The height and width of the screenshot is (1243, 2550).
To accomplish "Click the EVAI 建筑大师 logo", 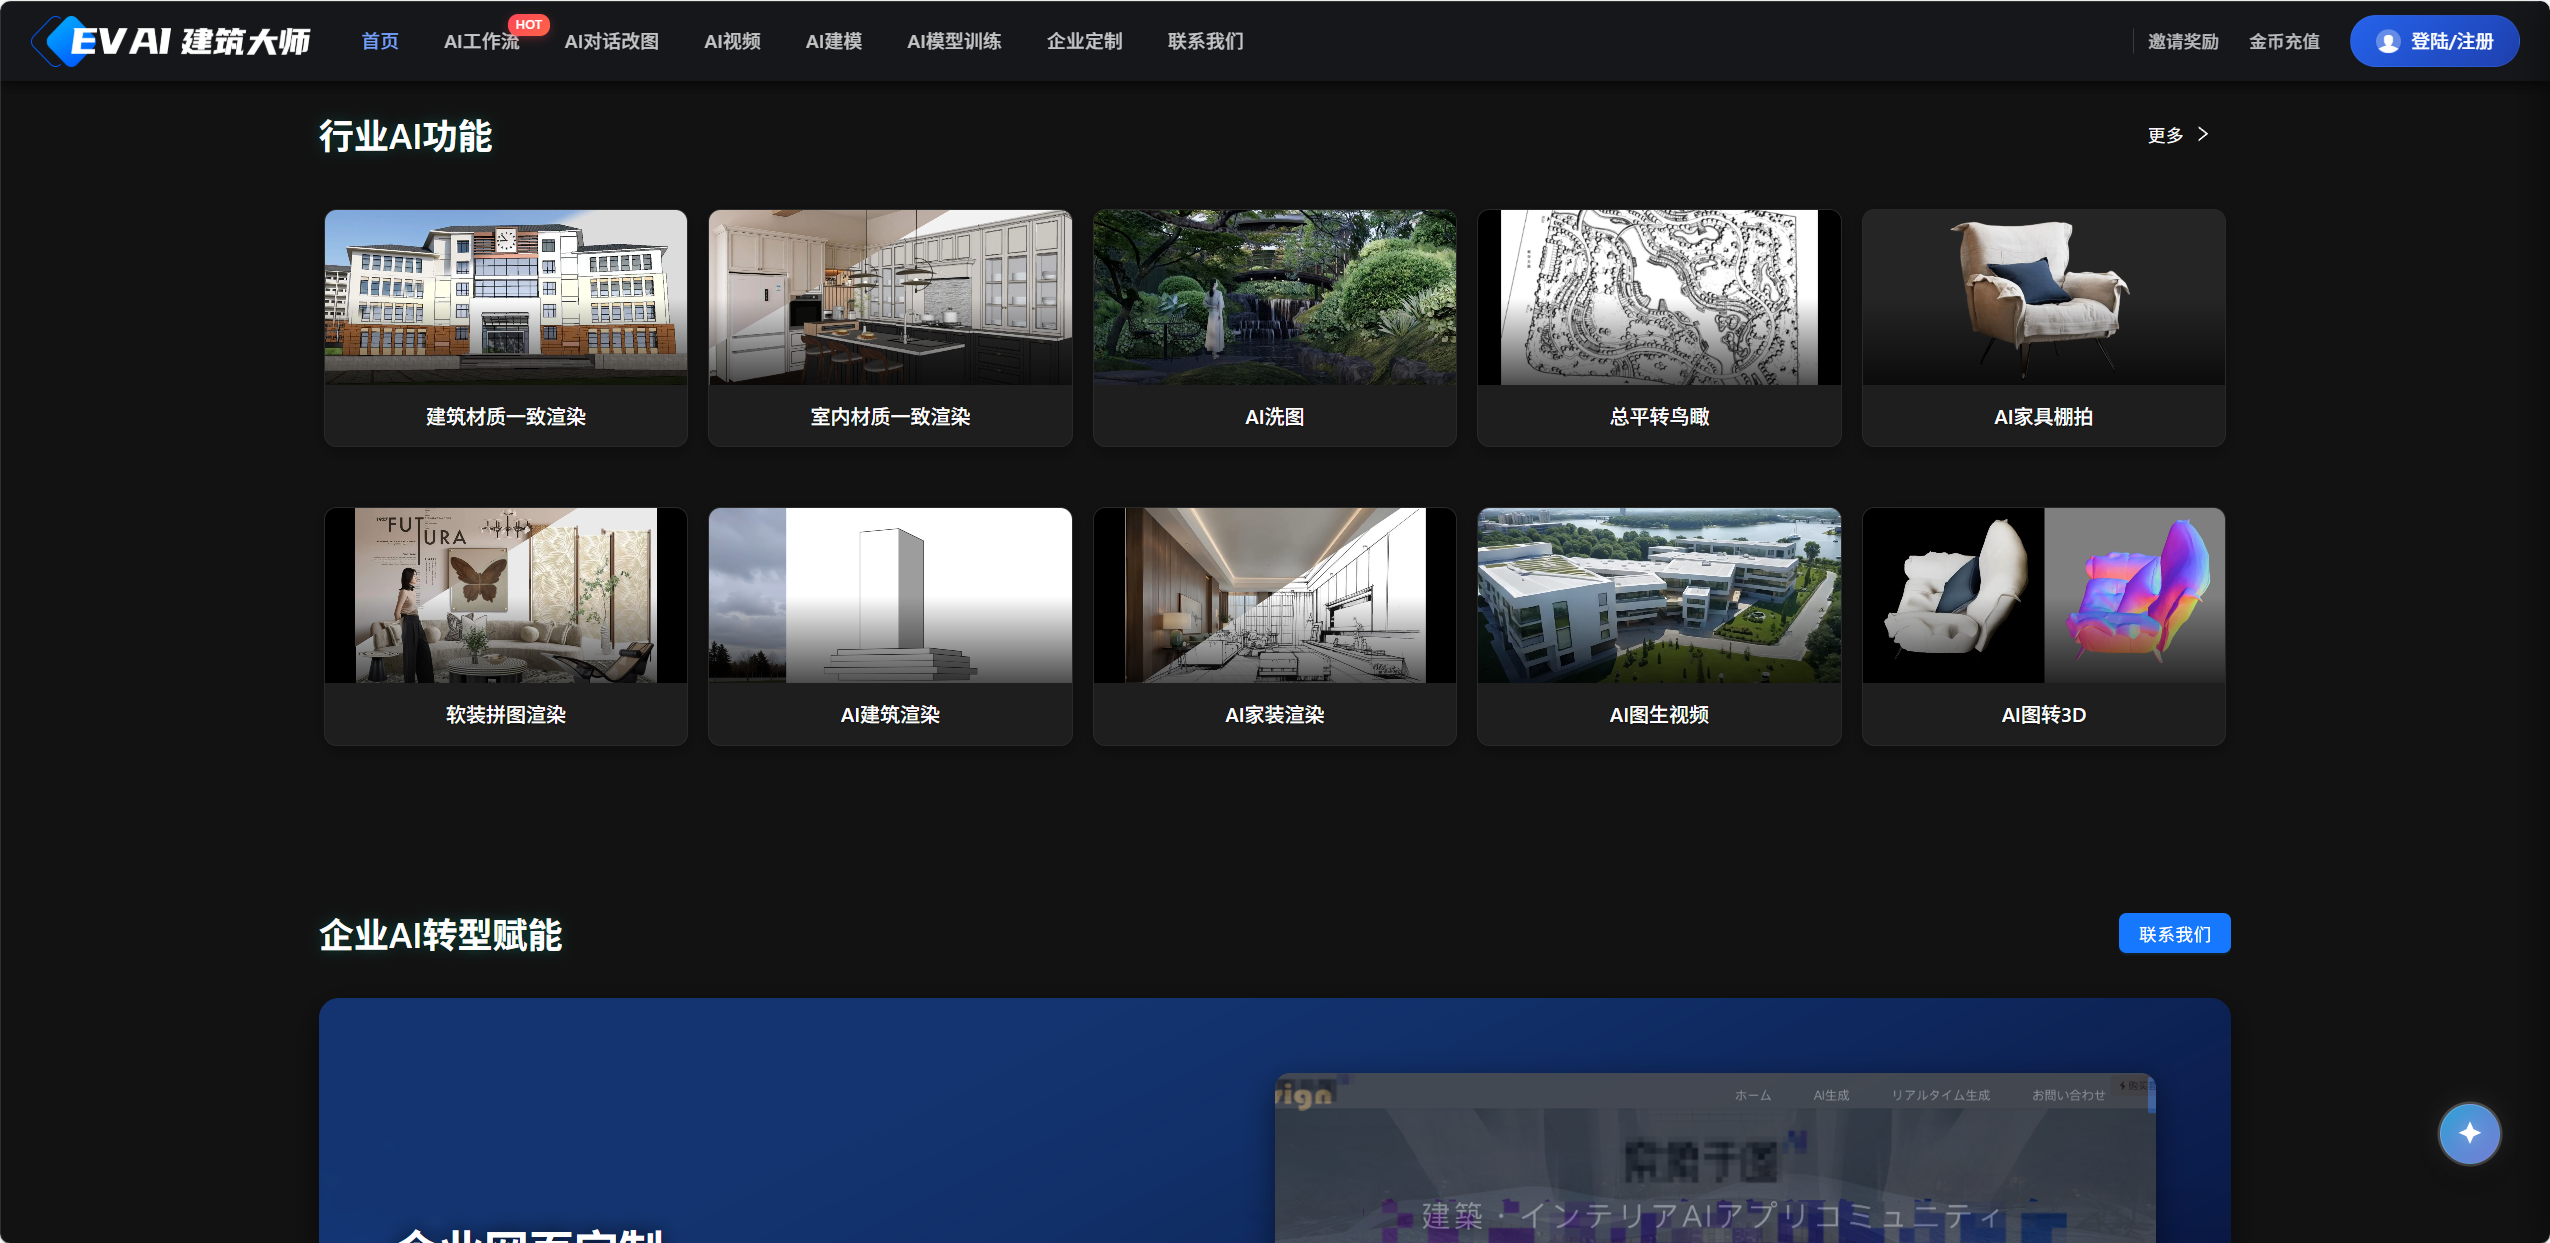I will [171, 41].
